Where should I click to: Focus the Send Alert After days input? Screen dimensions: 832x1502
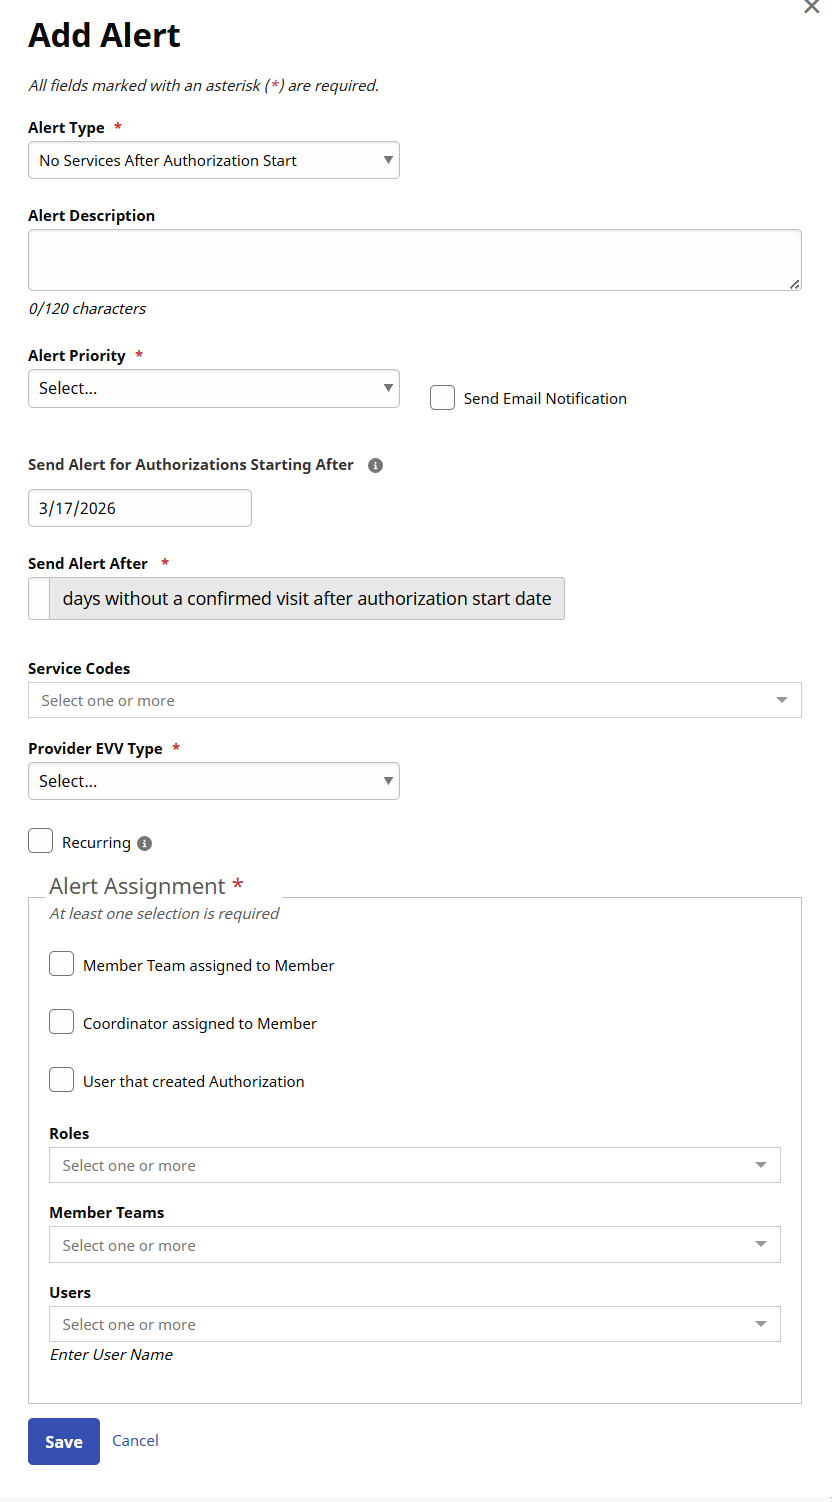tap(39, 599)
